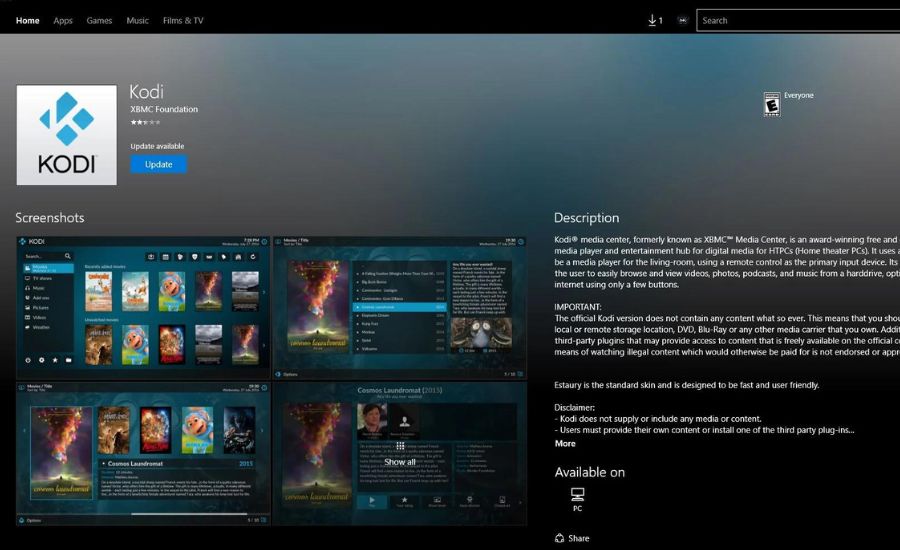Click the Available on heading
Screen dimensions: 900x550
589,472
